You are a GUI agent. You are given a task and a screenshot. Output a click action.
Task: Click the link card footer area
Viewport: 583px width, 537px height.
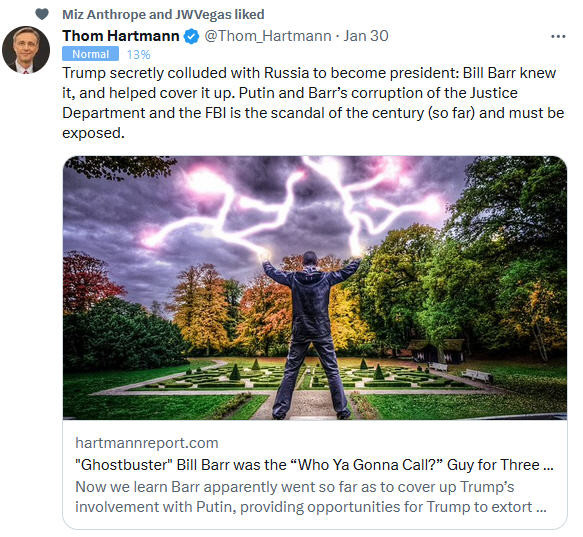(x=315, y=475)
